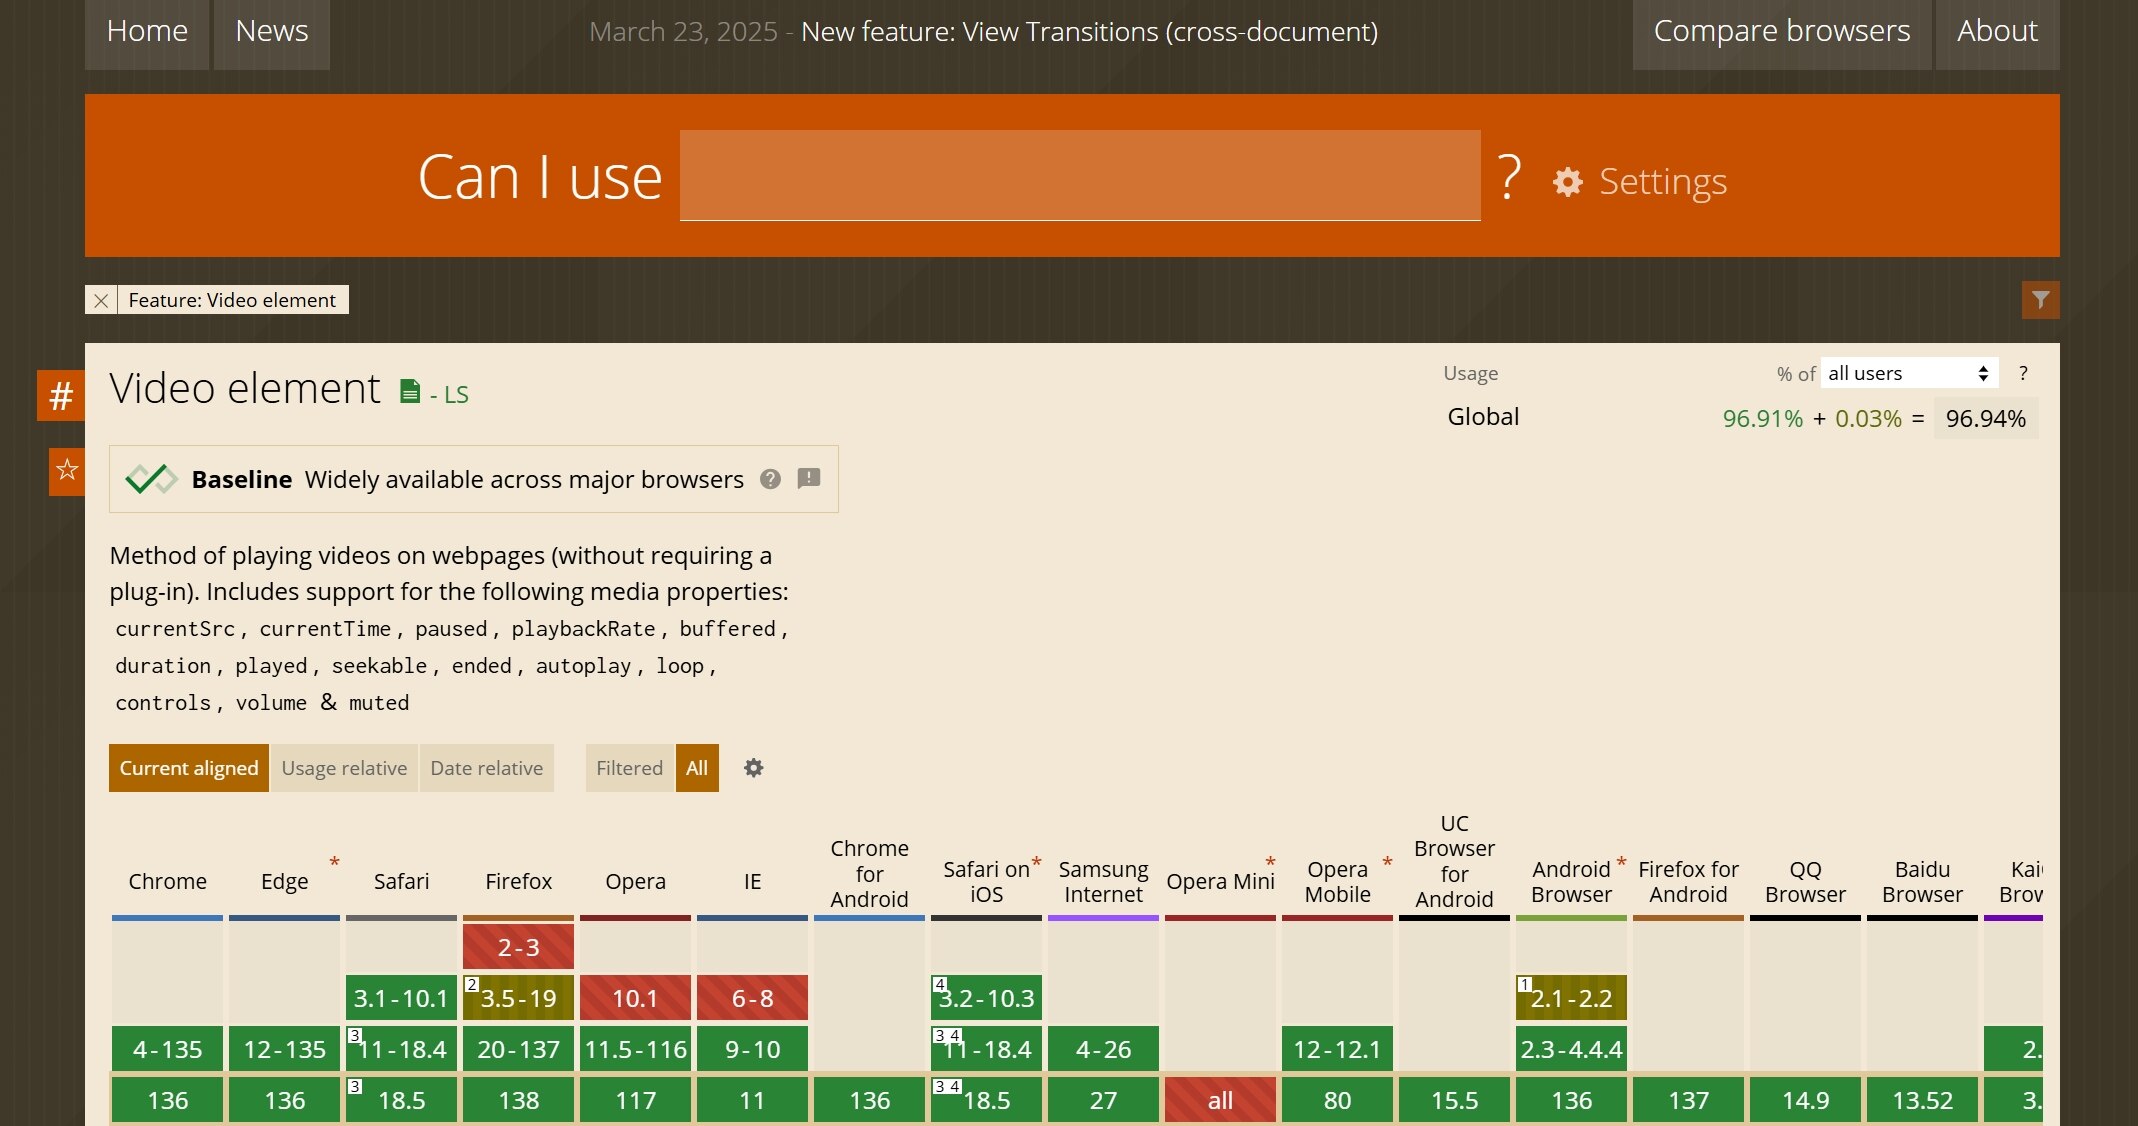The image size is (2138, 1126).
Task: Click the Edge browser column header
Action: [x=285, y=882]
